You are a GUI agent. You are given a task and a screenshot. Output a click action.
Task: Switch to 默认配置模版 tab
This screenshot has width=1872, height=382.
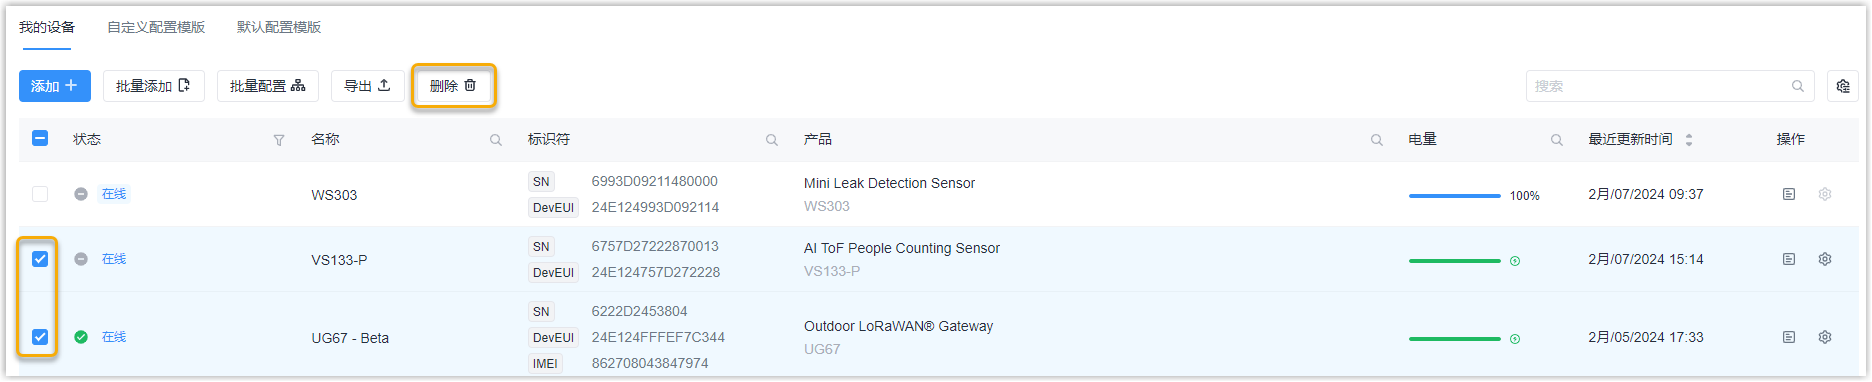(x=279, y=27)
